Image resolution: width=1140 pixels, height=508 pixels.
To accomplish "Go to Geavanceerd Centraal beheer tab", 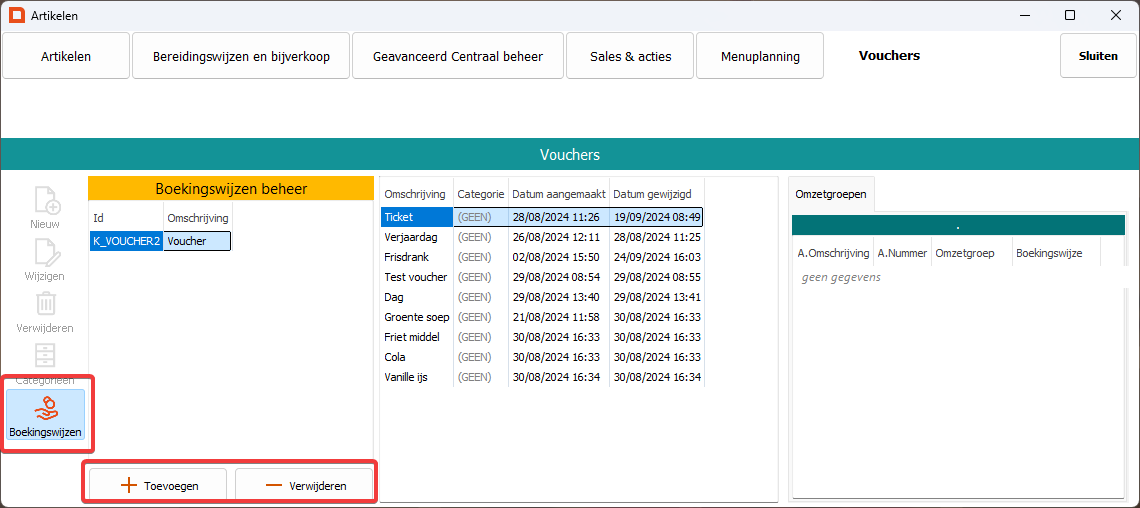I will coord(458,56).
